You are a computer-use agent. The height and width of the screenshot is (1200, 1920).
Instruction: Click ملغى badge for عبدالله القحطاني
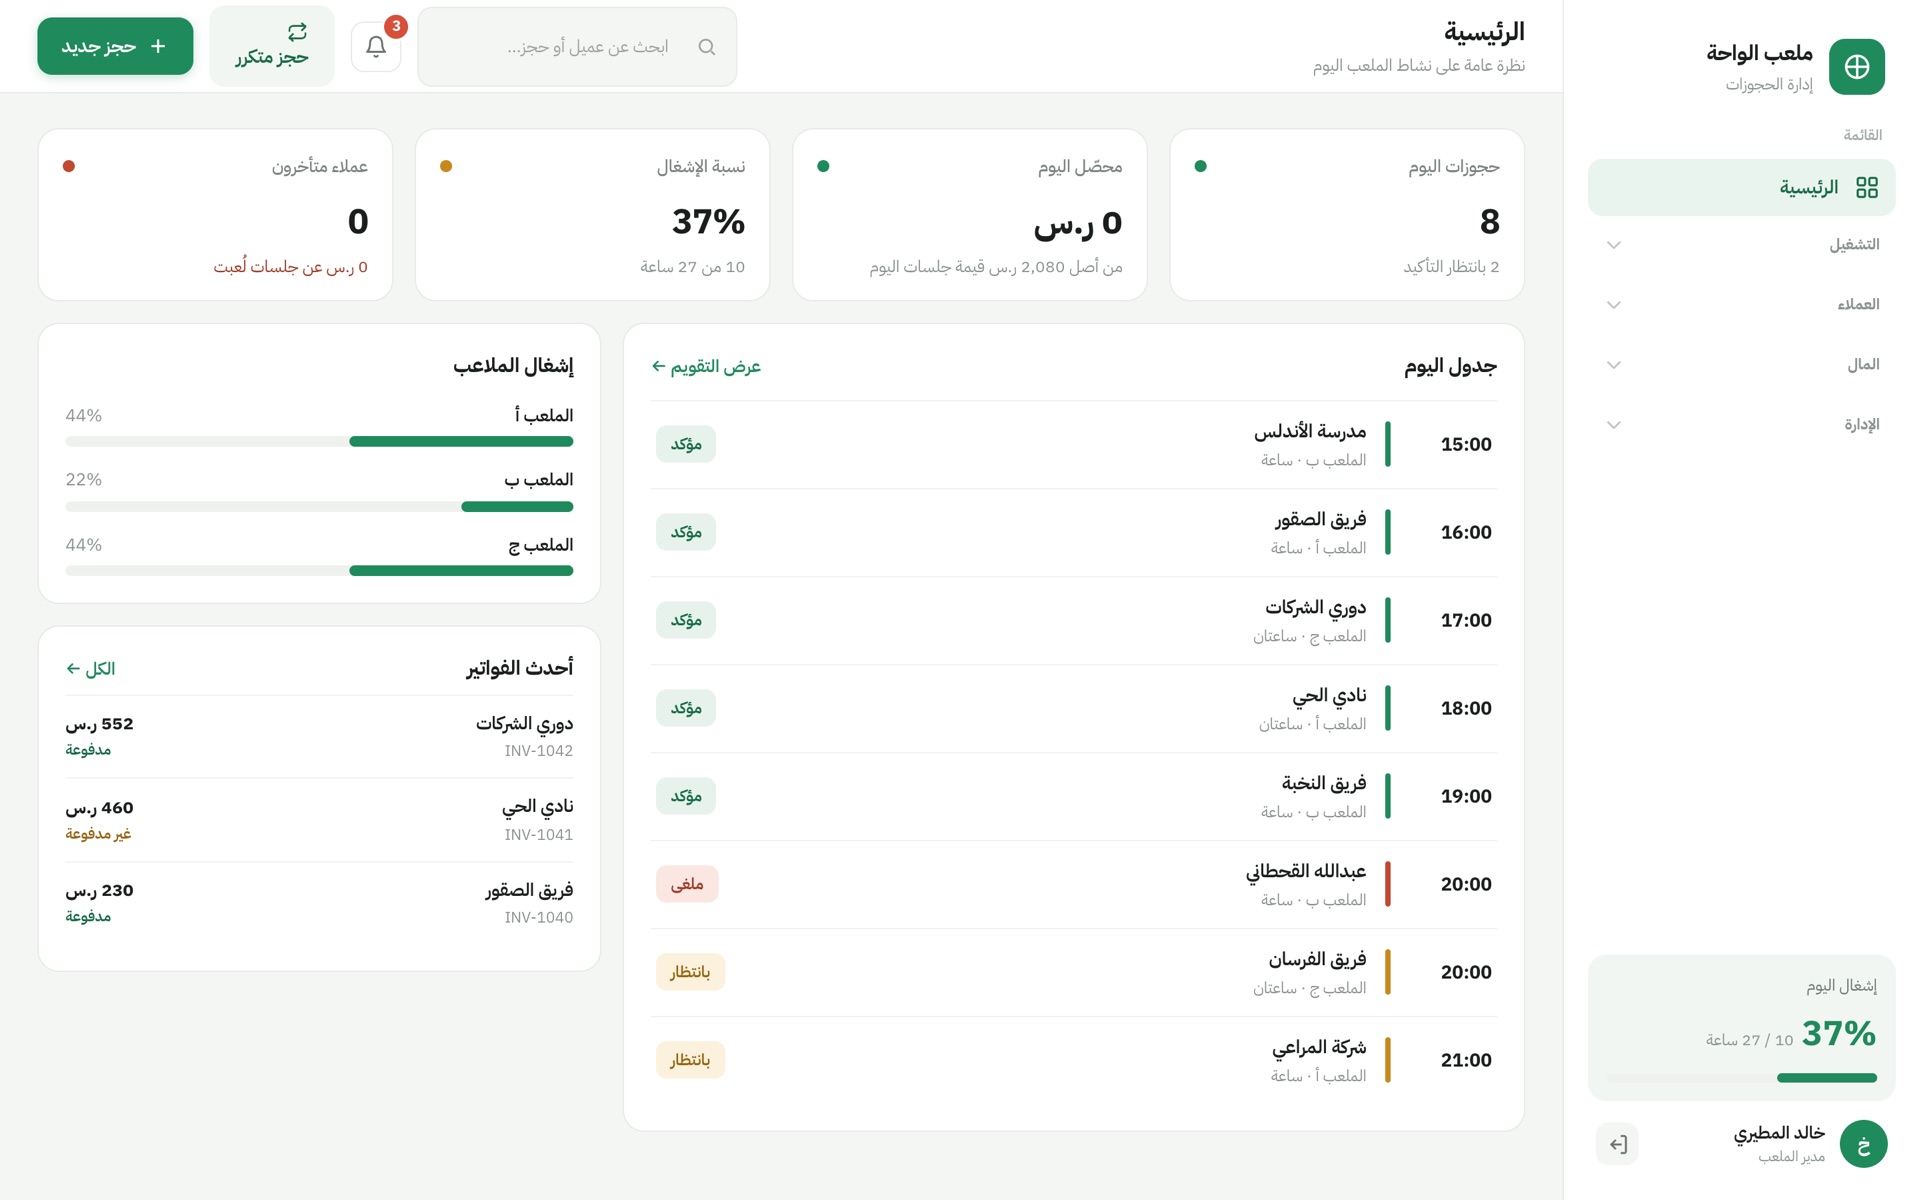point(687,885)
